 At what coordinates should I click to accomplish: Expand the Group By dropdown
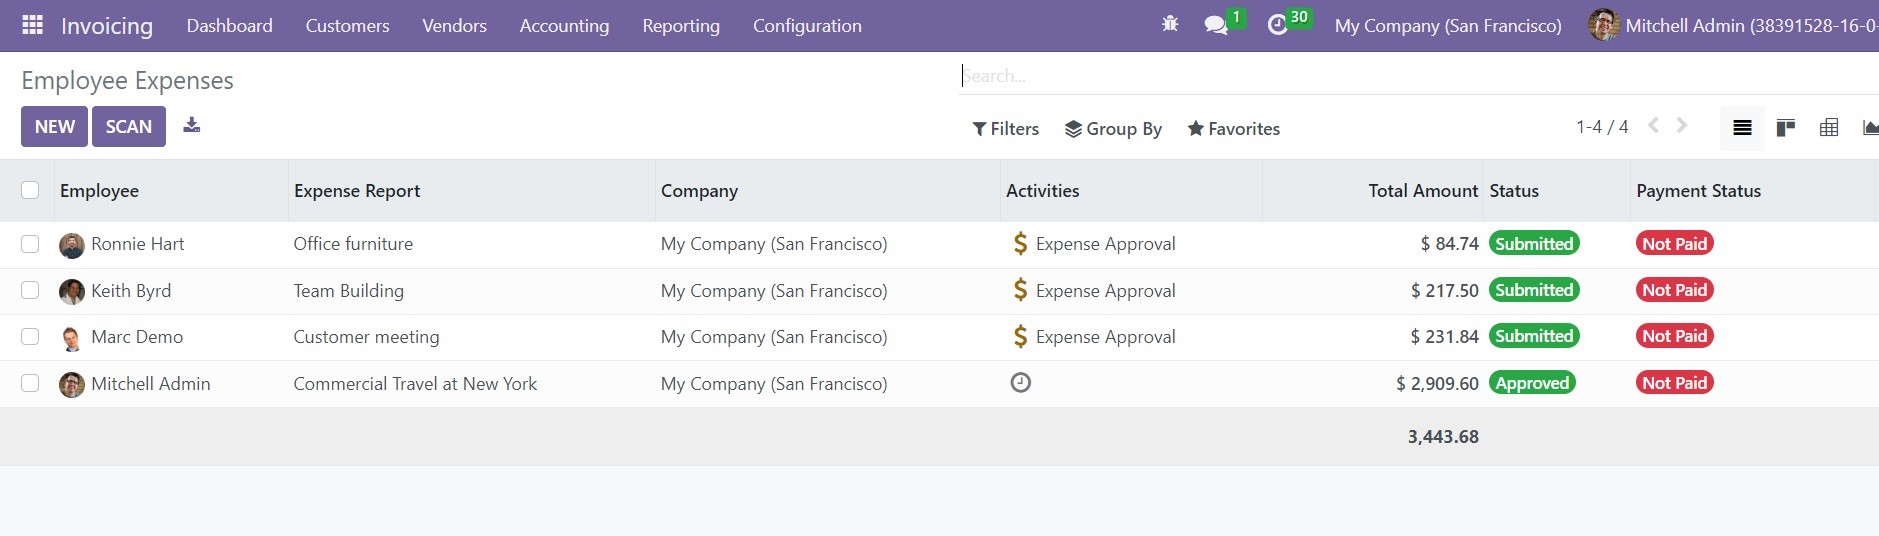[x=1113, y=129]
